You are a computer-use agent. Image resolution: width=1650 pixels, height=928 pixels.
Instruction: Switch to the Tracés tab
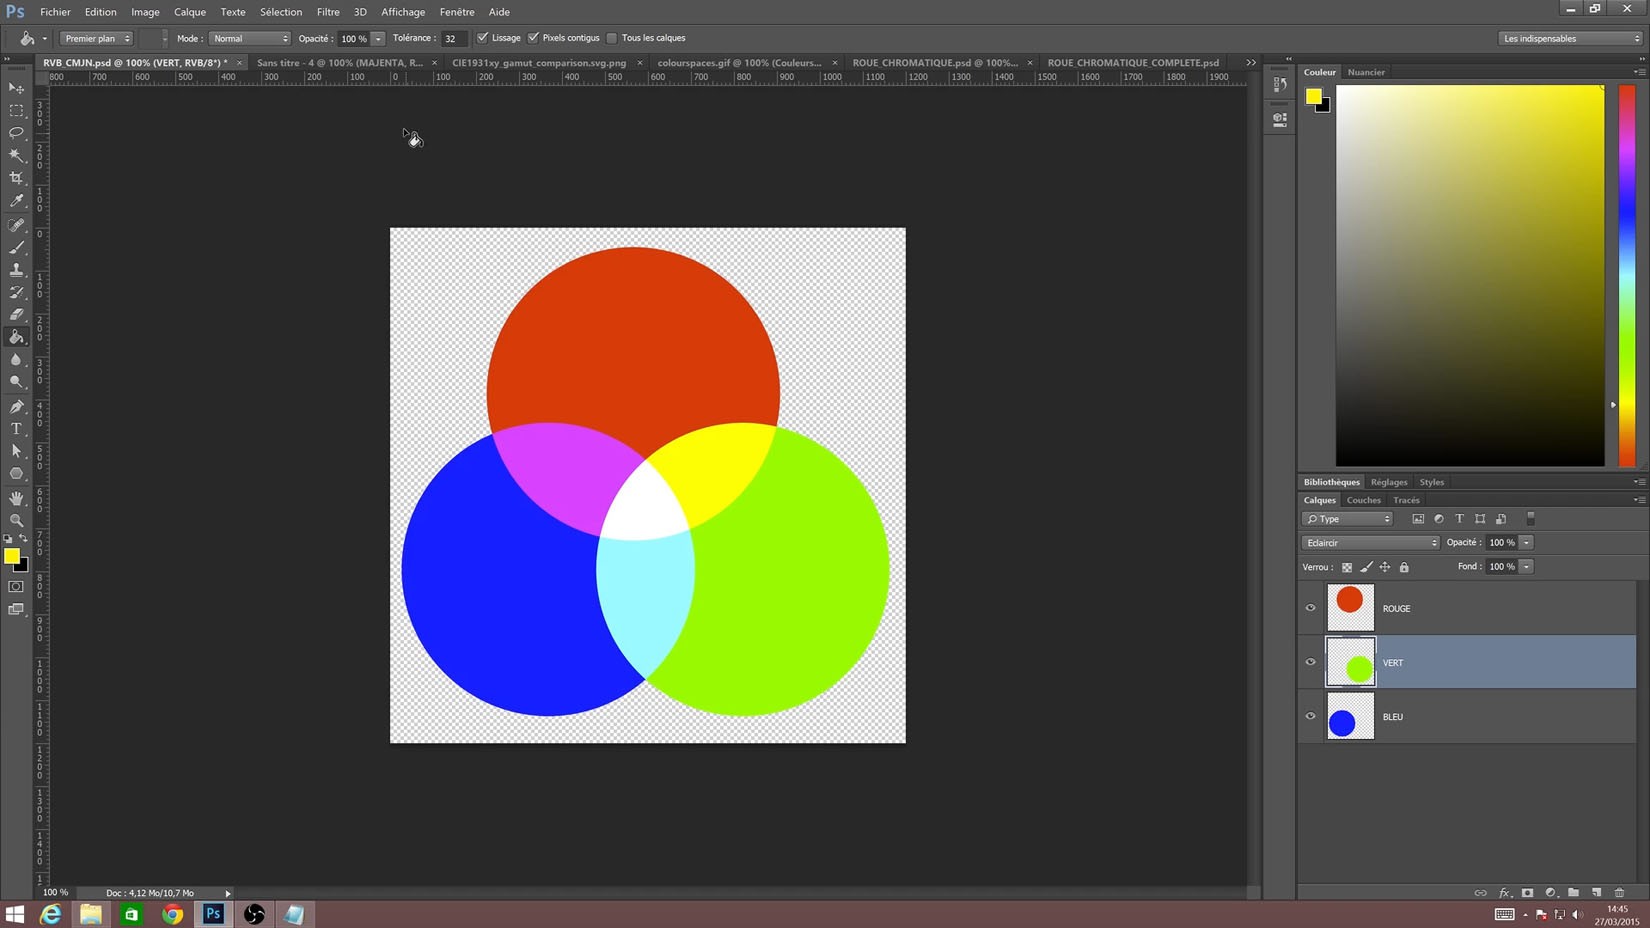click(x=1406, y=500)
